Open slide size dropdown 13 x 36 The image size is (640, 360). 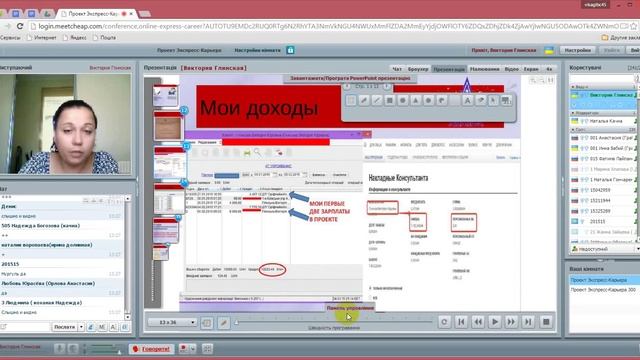(x=172, y=322)
